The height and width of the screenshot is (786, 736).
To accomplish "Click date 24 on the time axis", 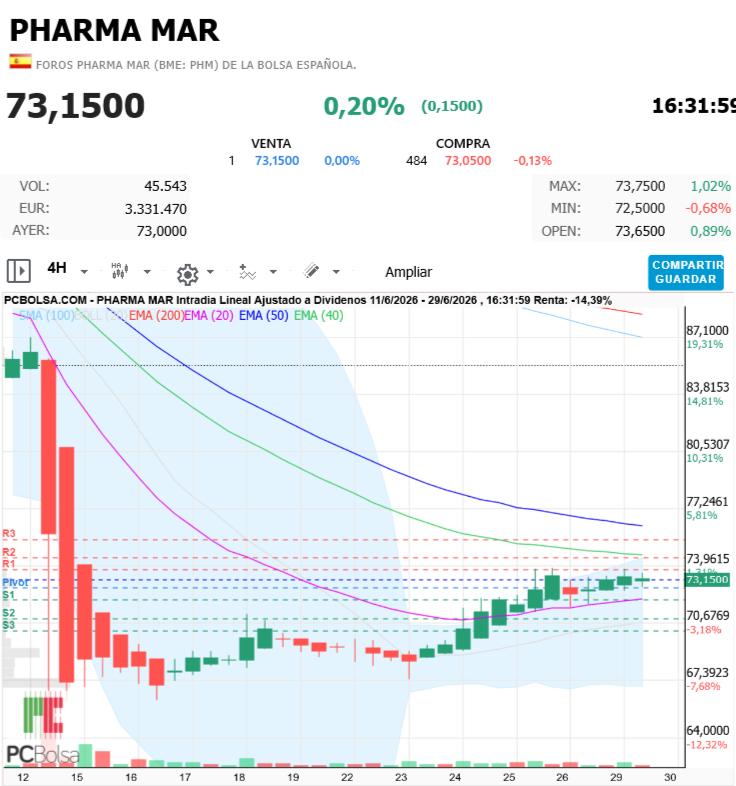I will click(x=455, y=777).
